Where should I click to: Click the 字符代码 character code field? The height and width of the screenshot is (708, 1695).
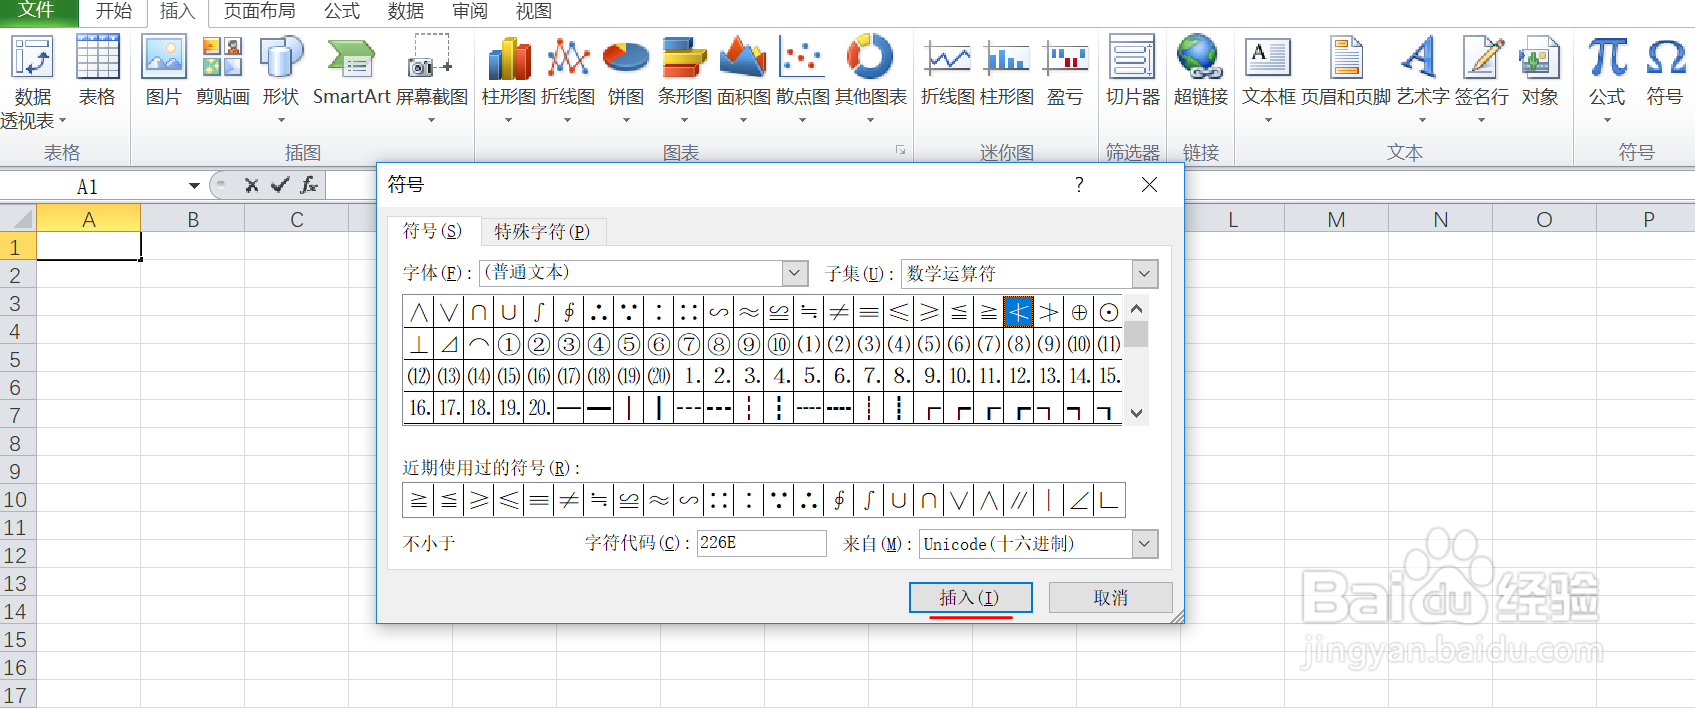761,543
